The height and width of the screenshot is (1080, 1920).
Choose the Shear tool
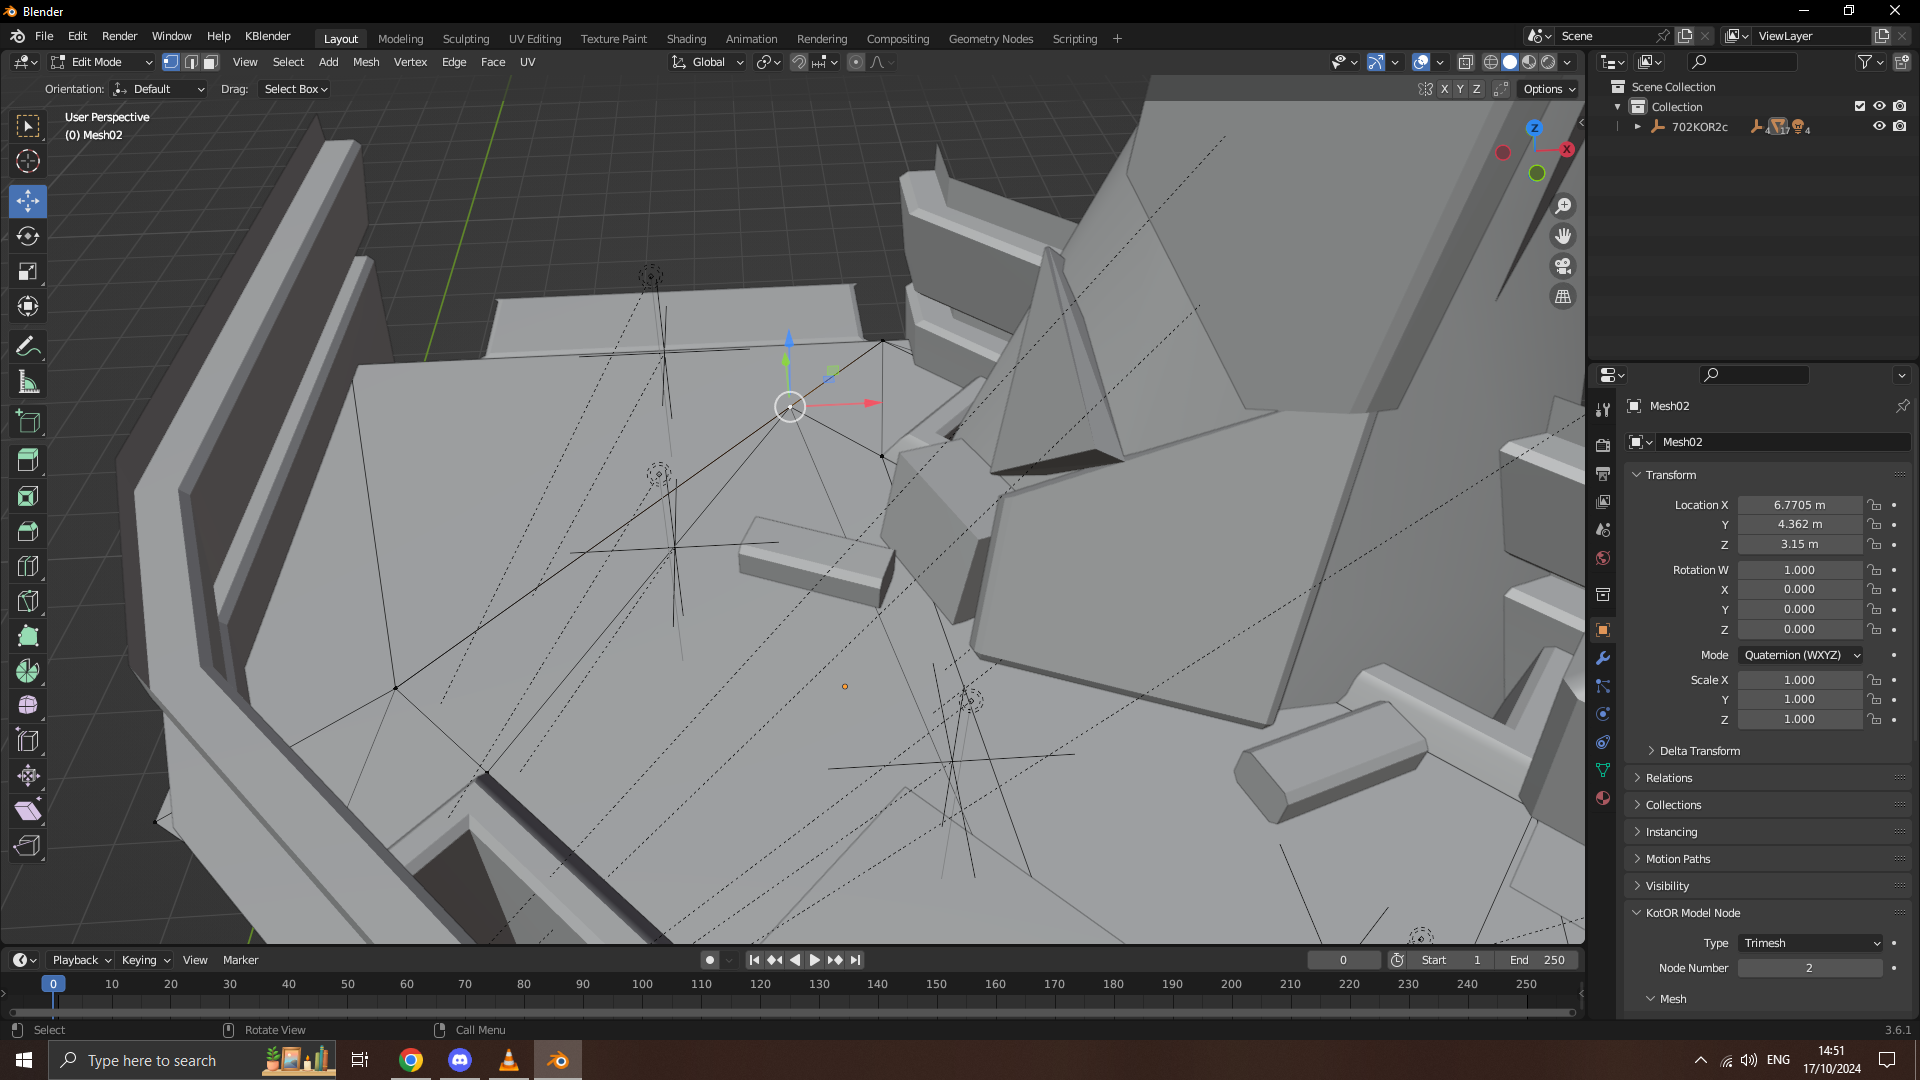28,811
